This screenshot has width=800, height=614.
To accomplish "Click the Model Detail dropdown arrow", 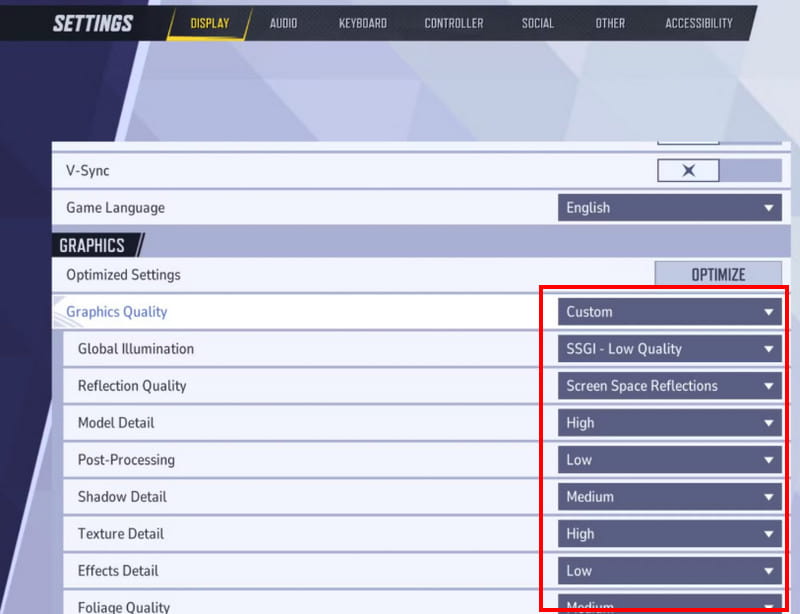I will click(x=768, y=423).
